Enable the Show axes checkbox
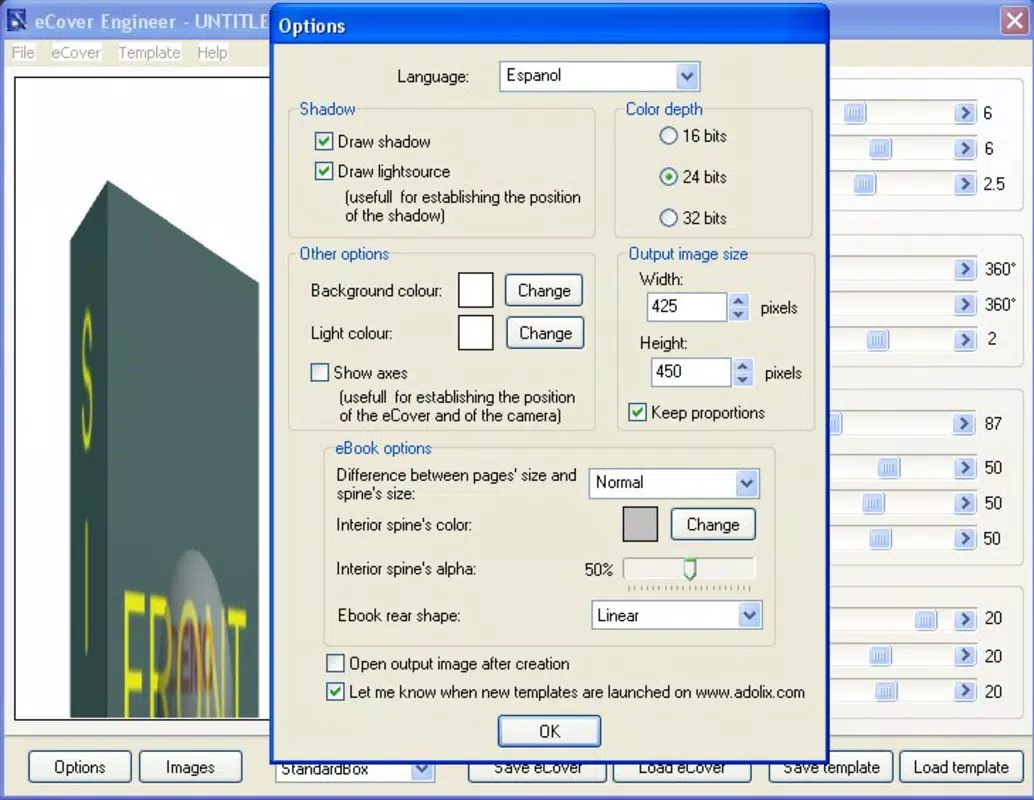The image size is (1034, 800). pyautogui.click(x=319, y=373)
